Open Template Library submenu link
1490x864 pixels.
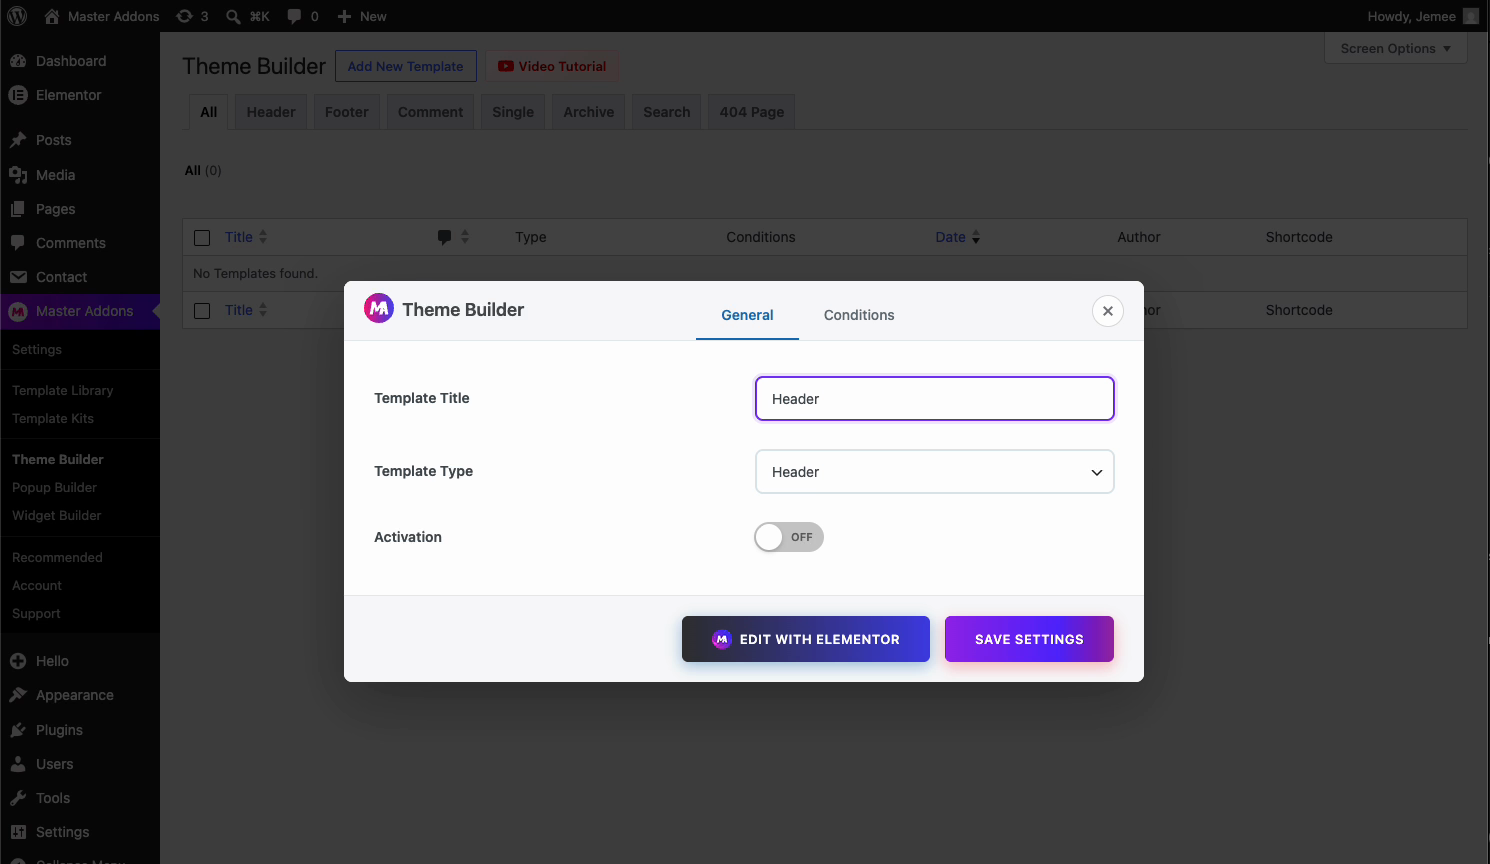(x=62, y=390)
